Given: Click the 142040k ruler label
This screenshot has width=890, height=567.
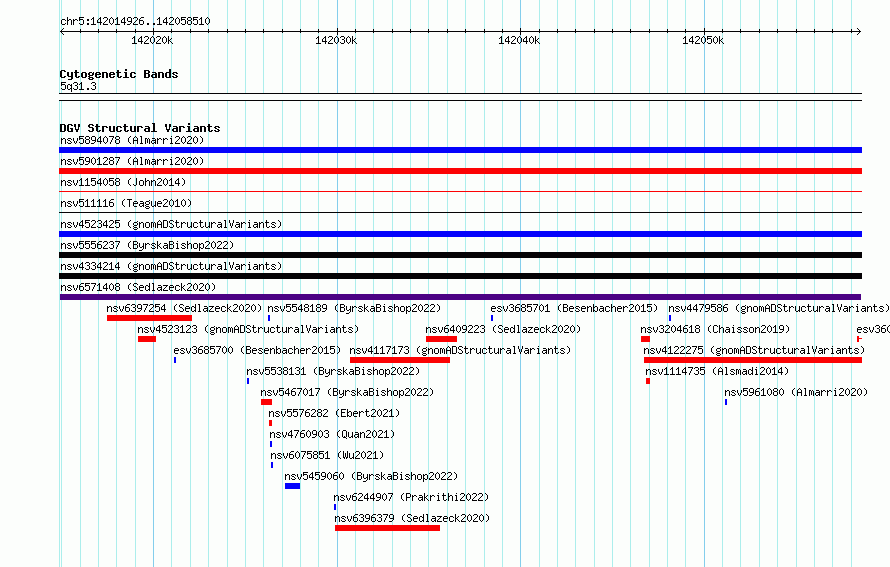Looking at the screenshot, I should [x=519, y=40].
